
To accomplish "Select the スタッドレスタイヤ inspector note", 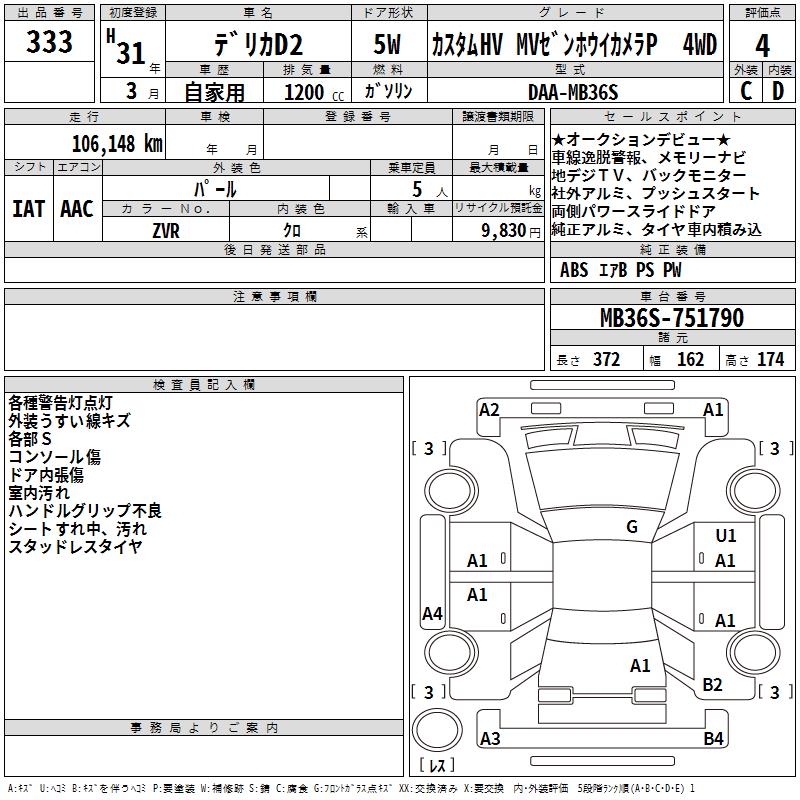I will click(75, 546).
